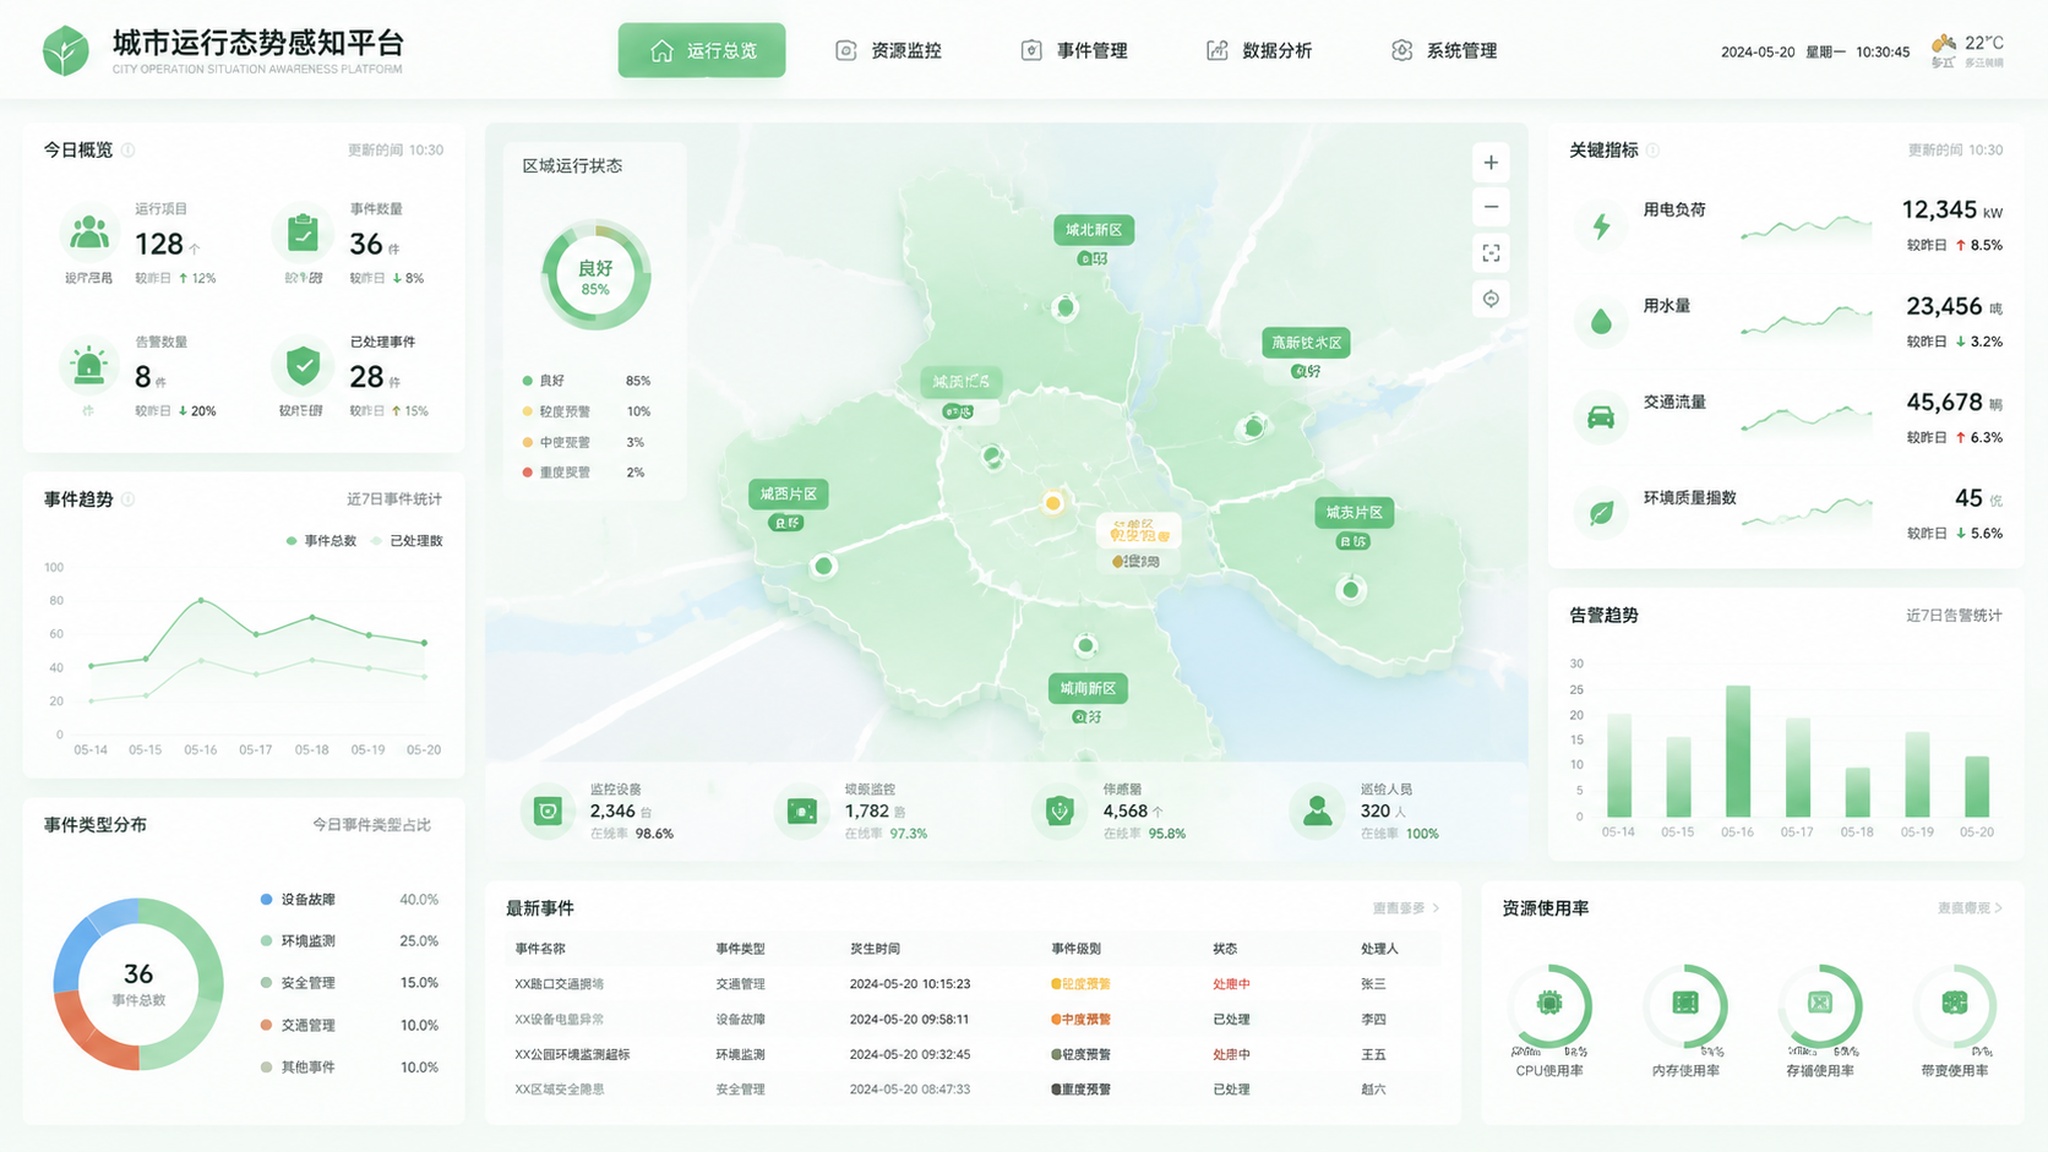Click the 1,782 camera monitoring icon
This screenshot has width=2048, height=1152.
point(802,811)
